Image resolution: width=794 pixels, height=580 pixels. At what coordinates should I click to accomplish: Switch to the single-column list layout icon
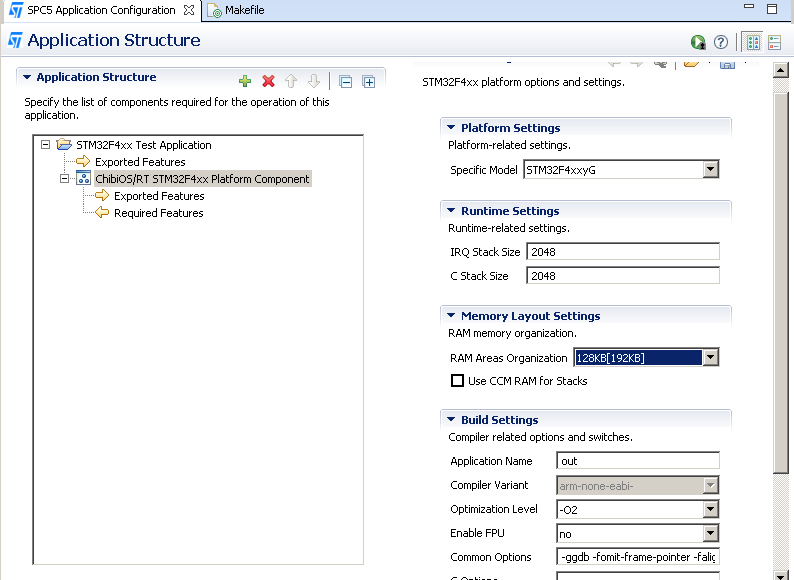775,42
